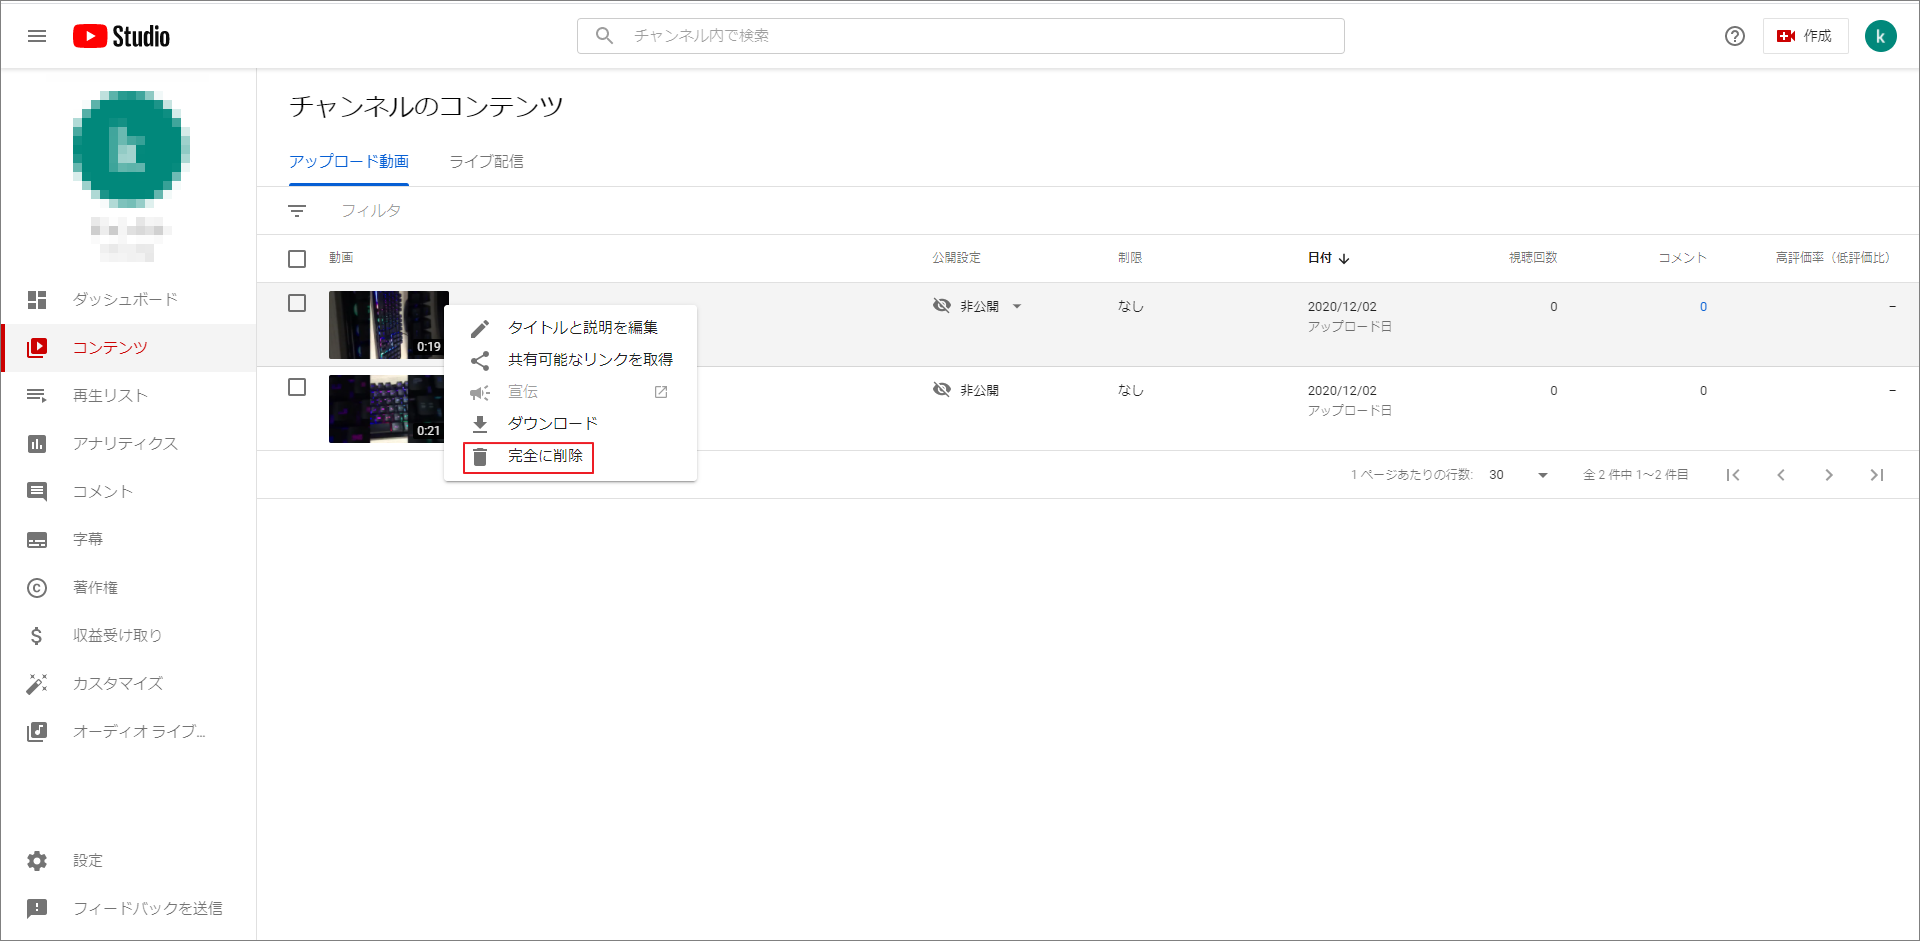Choose 共有可能なリンクを取得 from the menu

point(570,360)
